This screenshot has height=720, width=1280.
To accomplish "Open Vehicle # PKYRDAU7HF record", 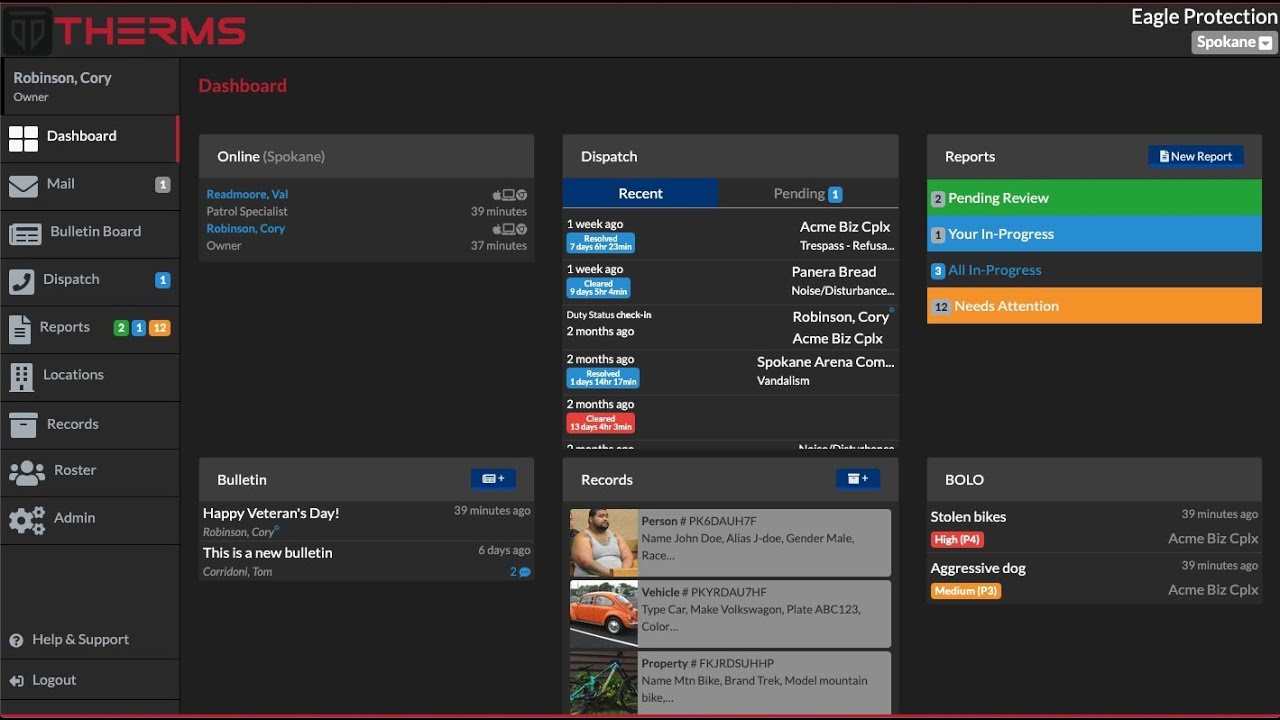I will (730, 614).
